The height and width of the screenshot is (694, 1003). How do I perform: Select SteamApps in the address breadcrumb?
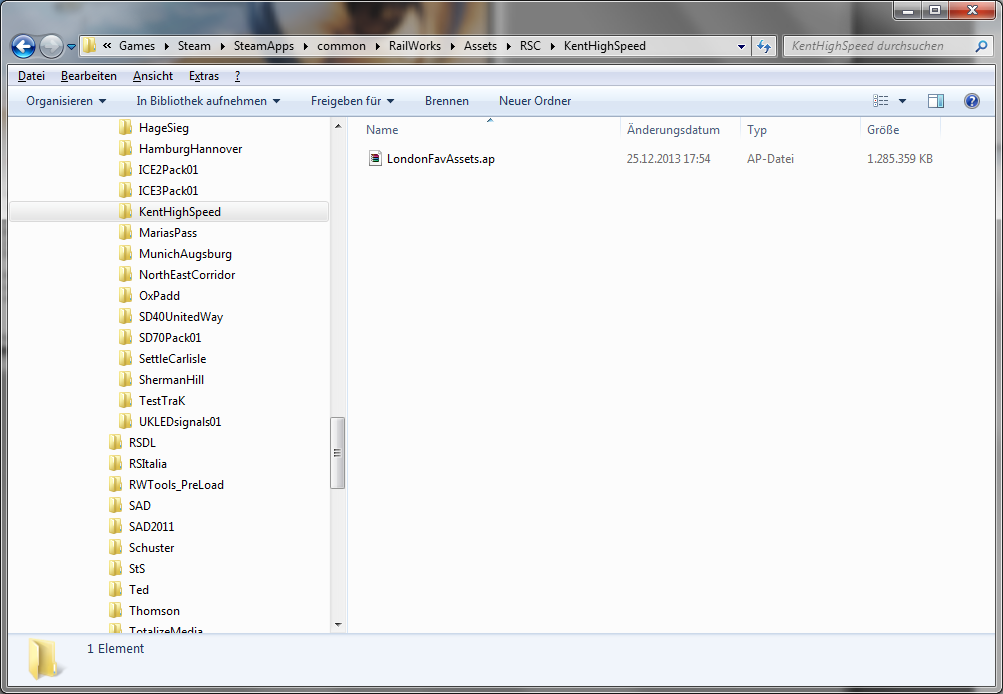pos(264,46)
